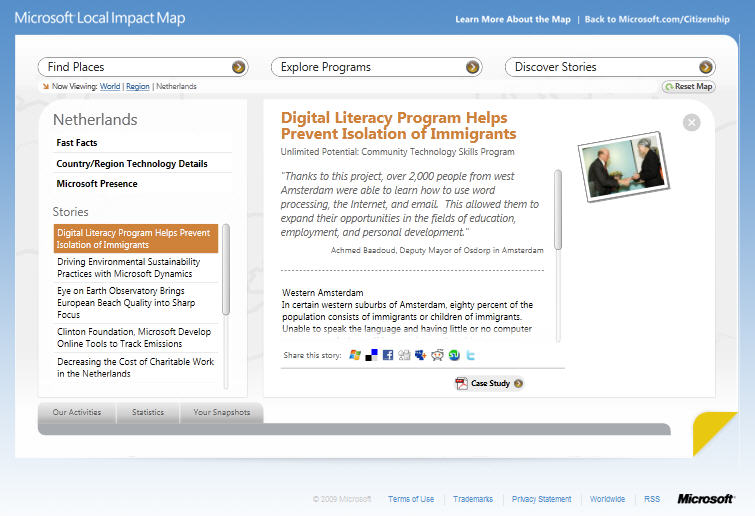Share story on Delicious

click(x=371, y=355)
